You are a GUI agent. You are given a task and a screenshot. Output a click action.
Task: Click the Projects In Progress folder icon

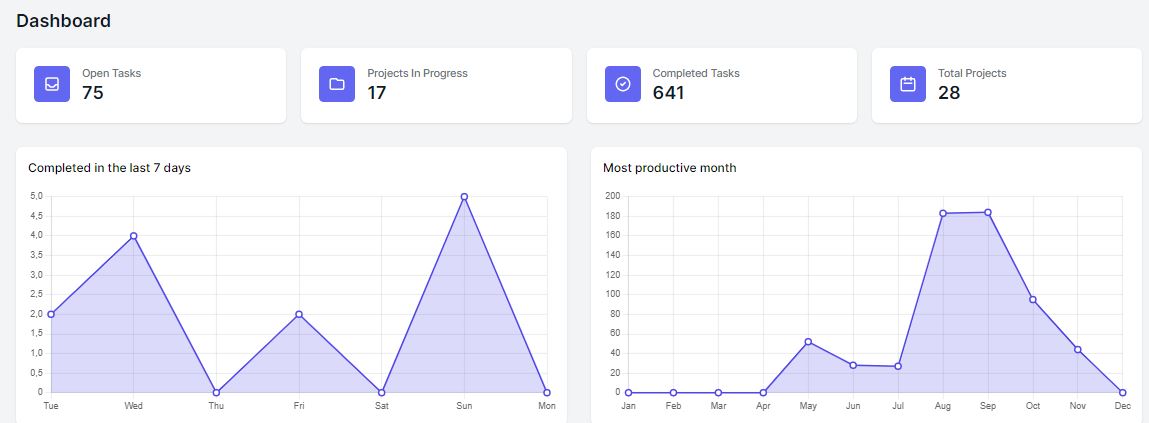point(337,84)
